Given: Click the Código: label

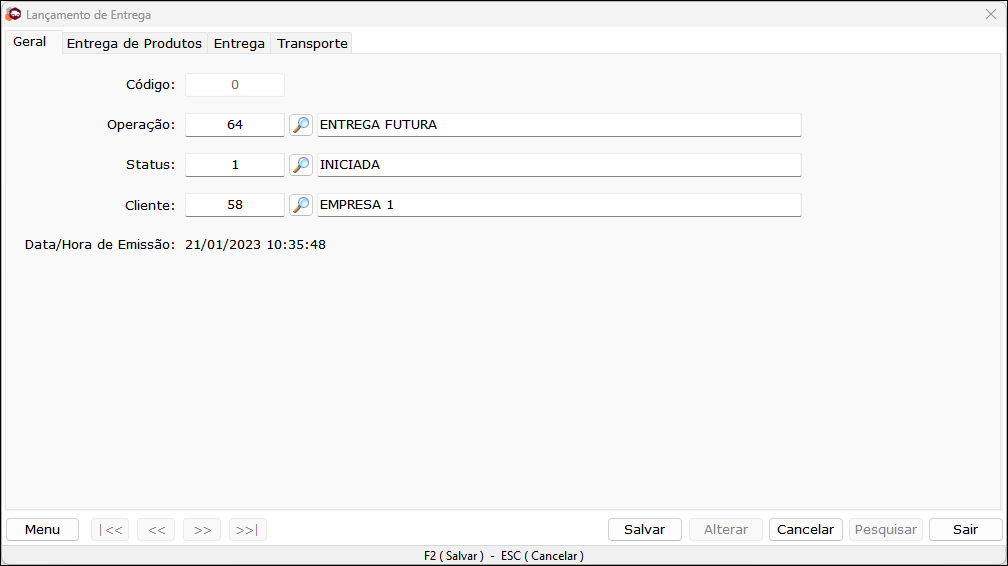Looking at the screenshot, I should pos(150,85).
